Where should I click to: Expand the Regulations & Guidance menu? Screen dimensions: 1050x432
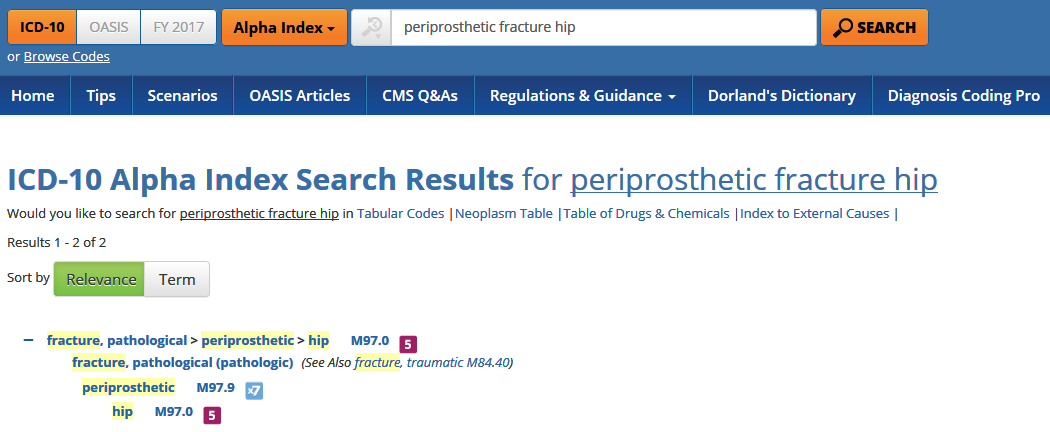(x=582, y=96)
